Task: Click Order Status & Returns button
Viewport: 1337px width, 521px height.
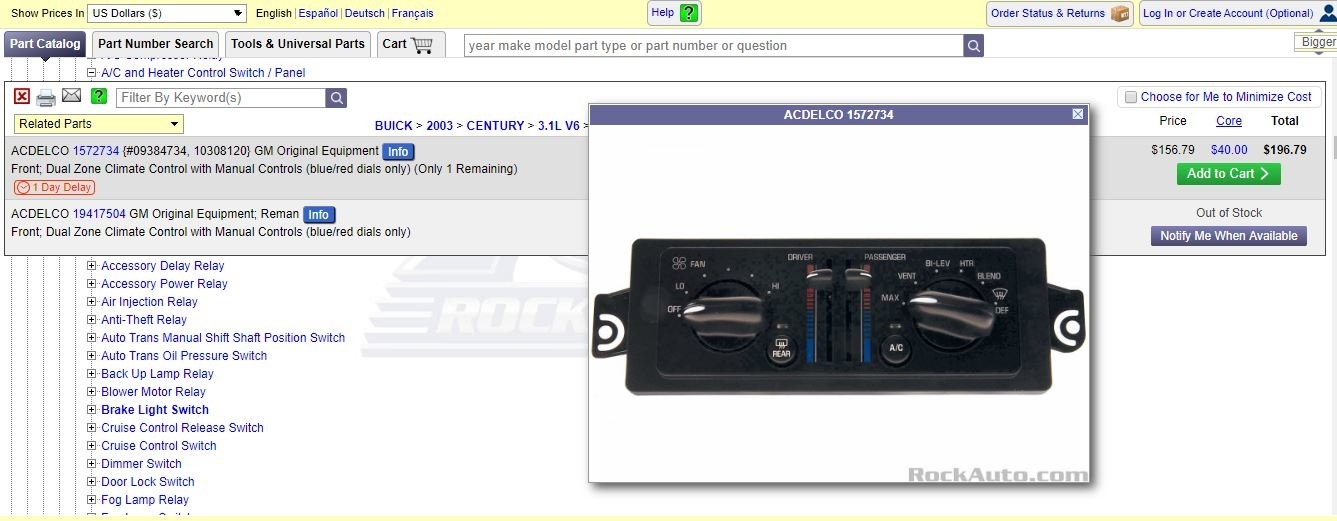Action: [1059, 13]
